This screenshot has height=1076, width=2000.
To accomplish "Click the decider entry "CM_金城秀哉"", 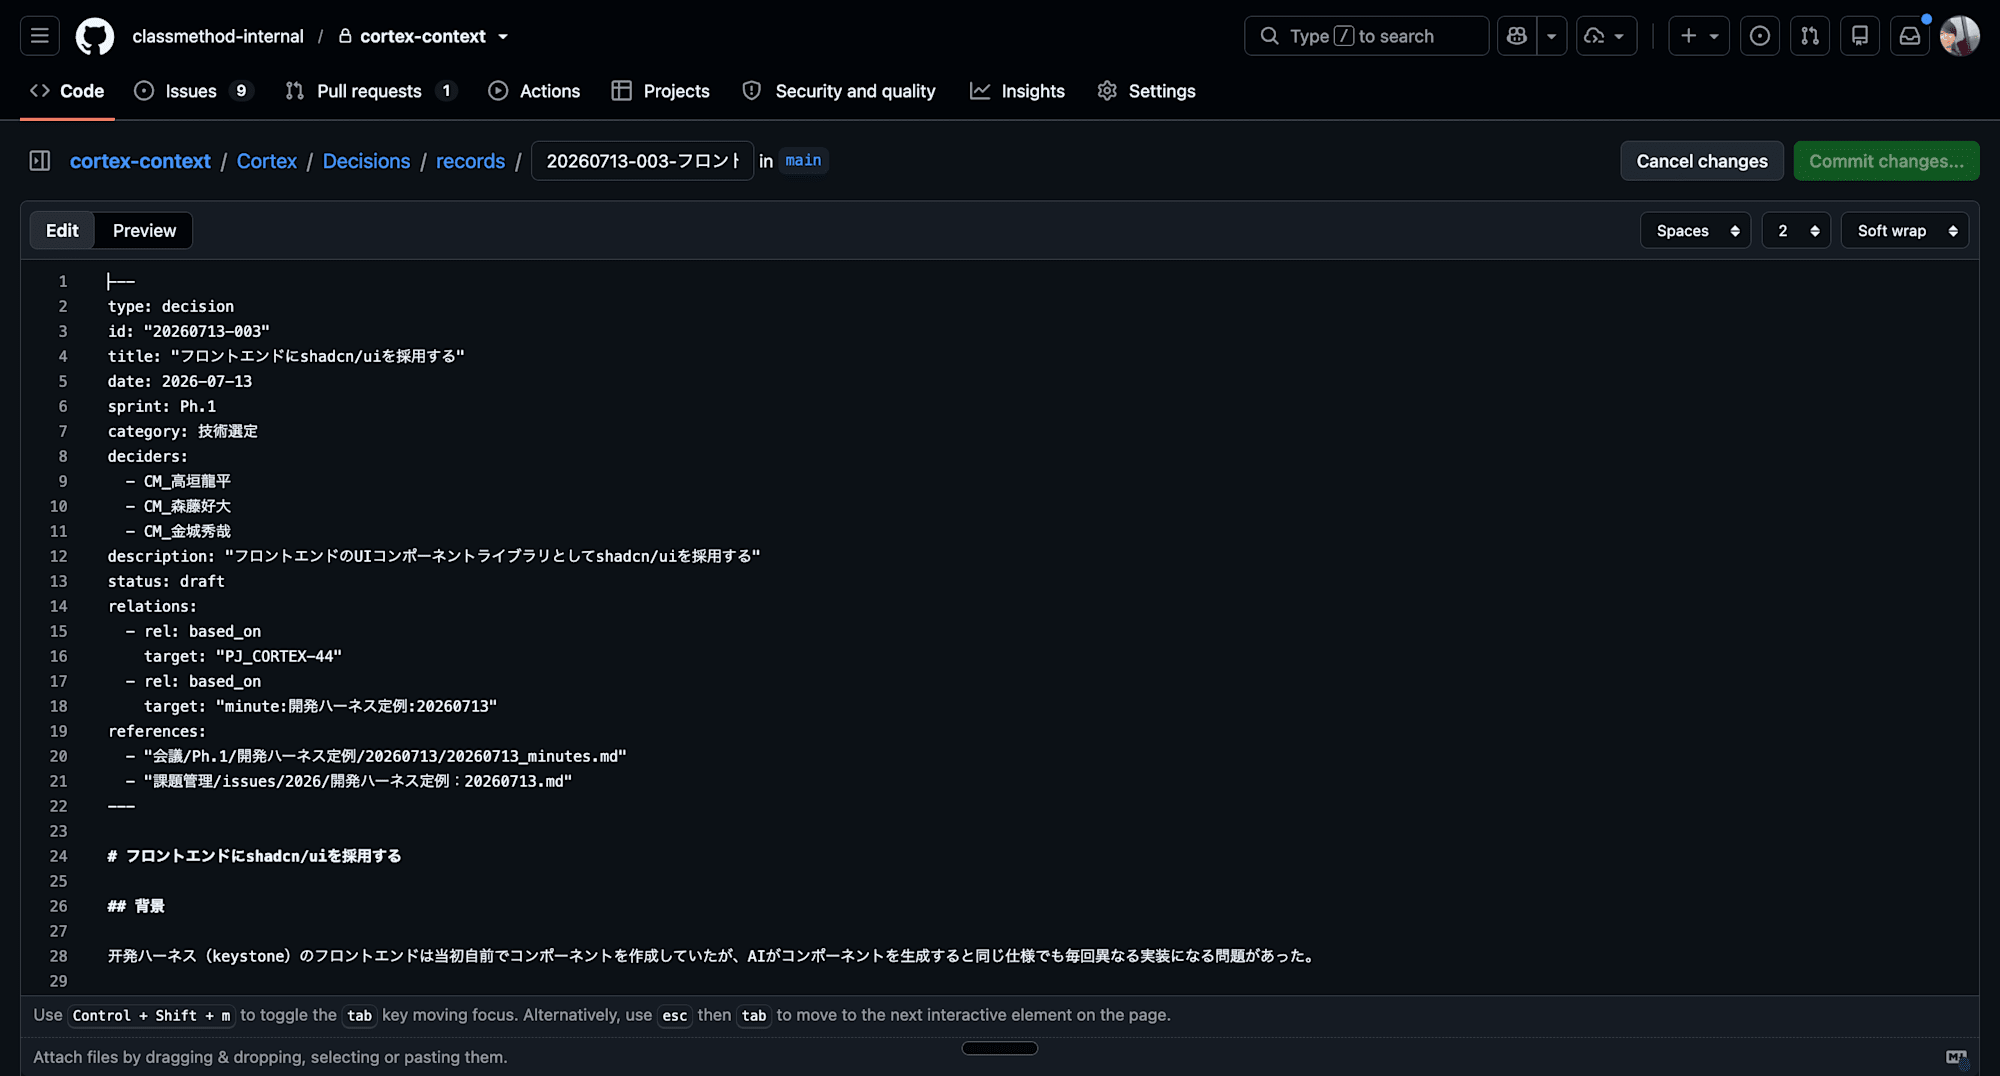I will (x=187, y=531).
